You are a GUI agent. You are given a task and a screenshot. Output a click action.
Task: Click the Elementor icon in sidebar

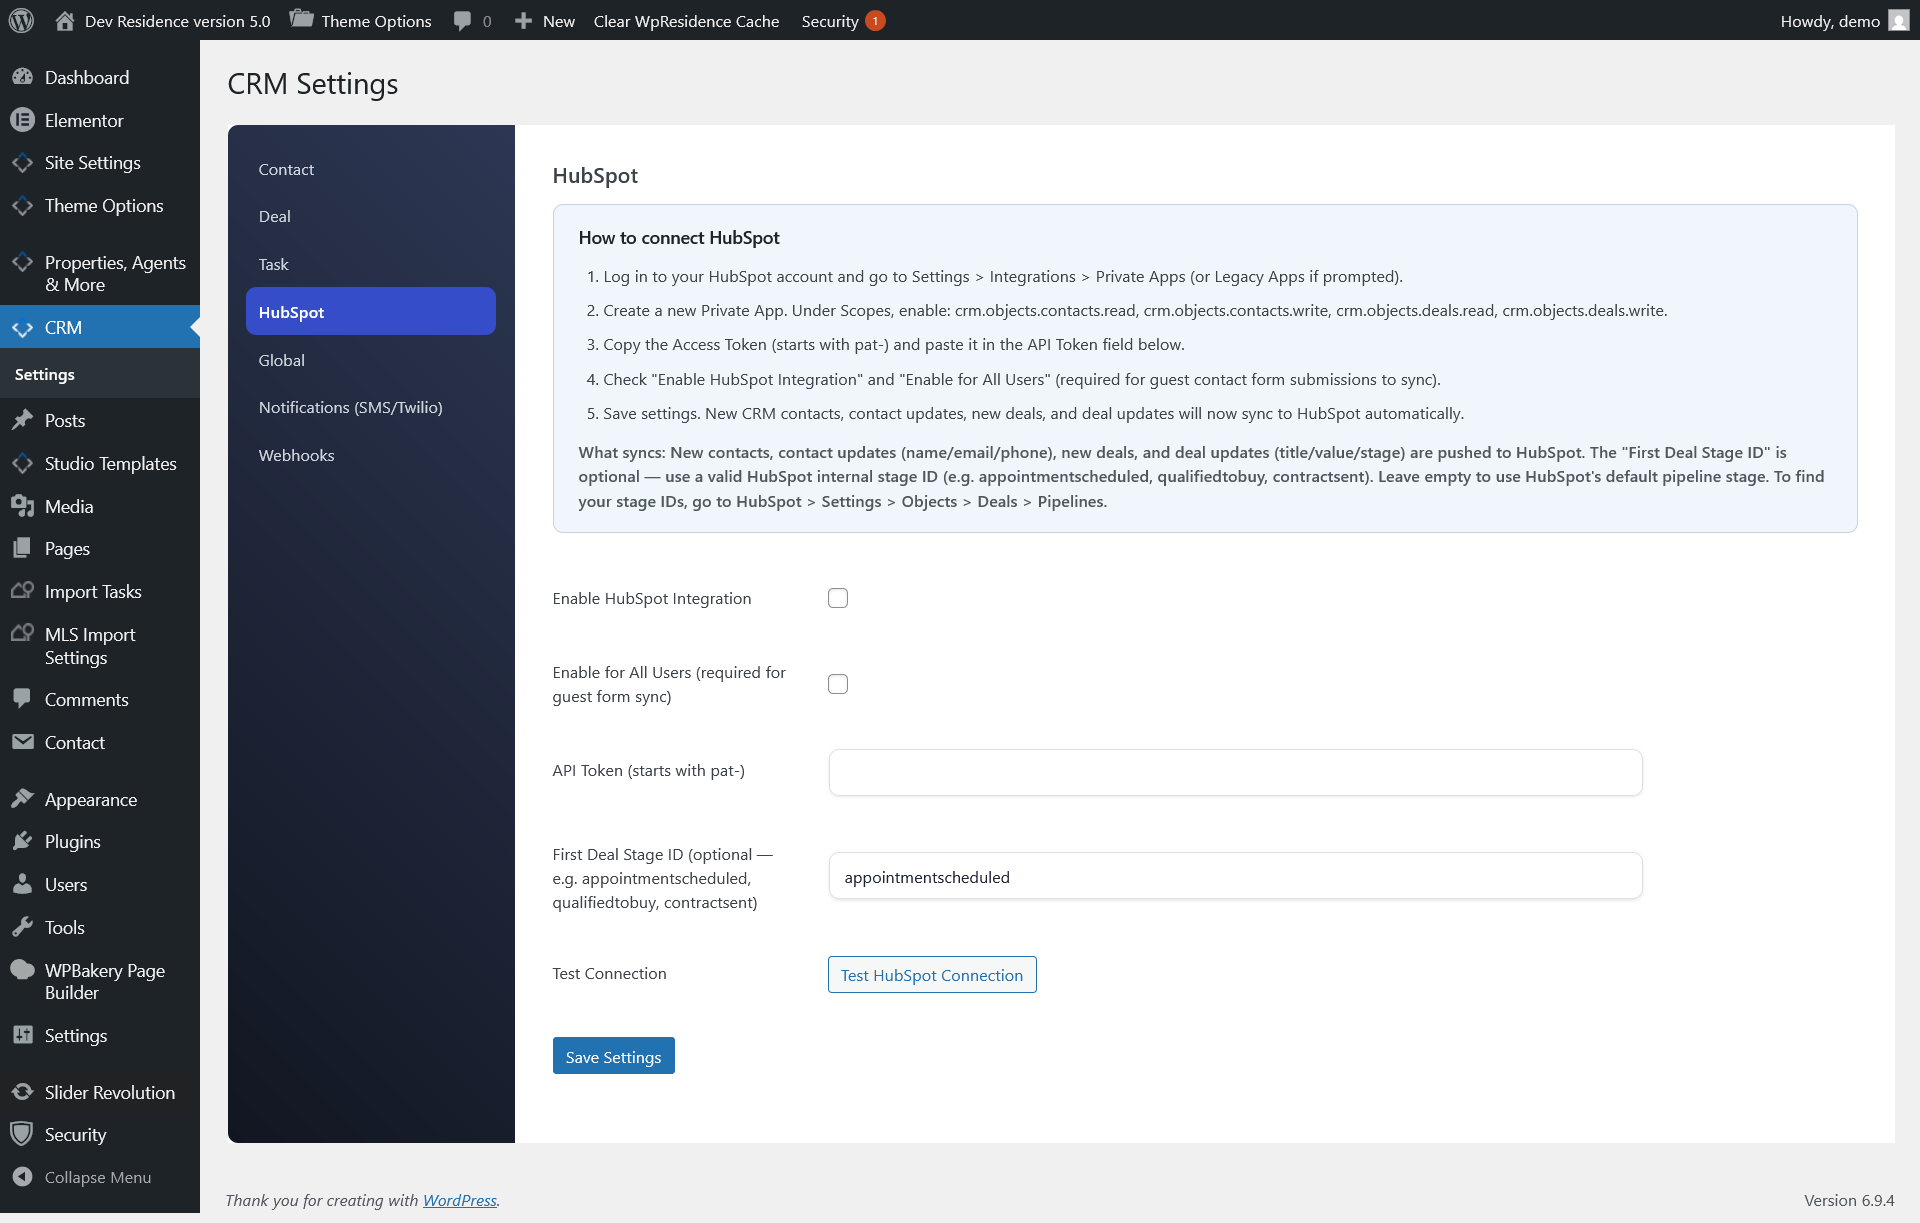point(22,120)
